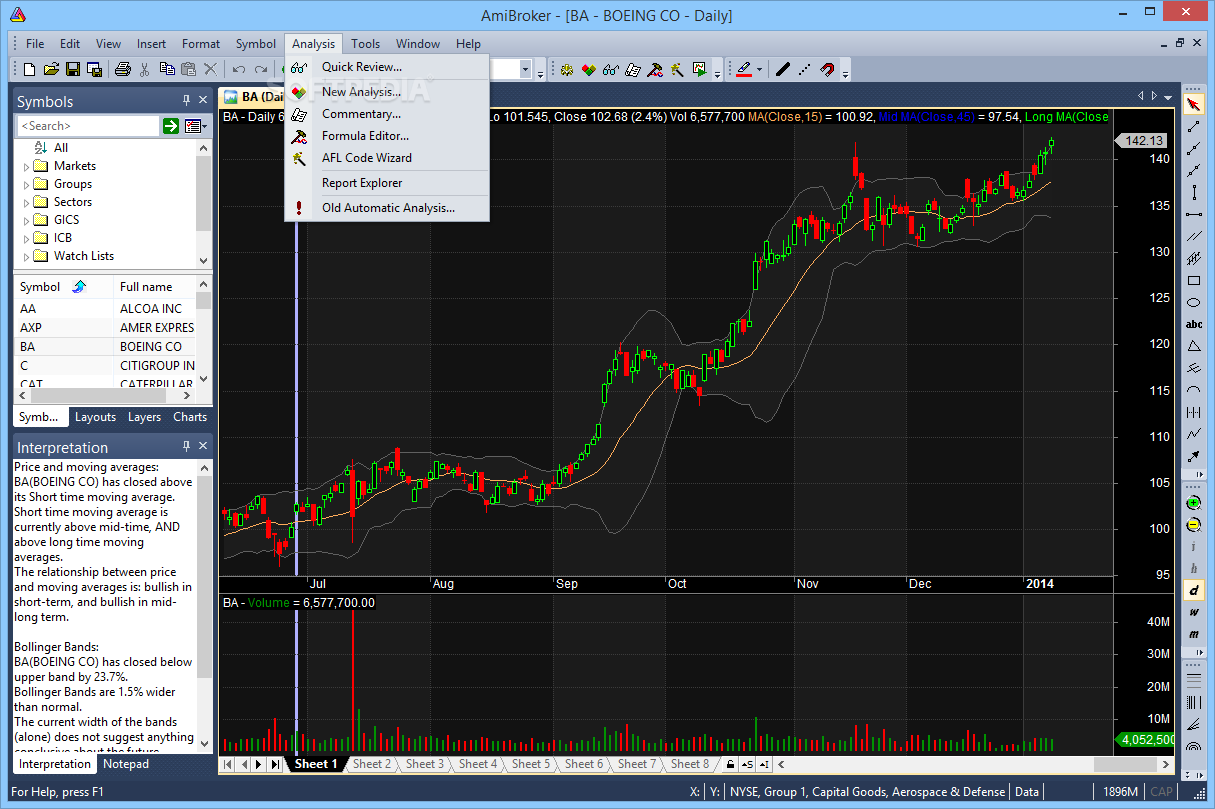Click Formula Editor hammer toolbar icon
The width and height of the screenshot is (1215, 809).
[x=655, y=69]
